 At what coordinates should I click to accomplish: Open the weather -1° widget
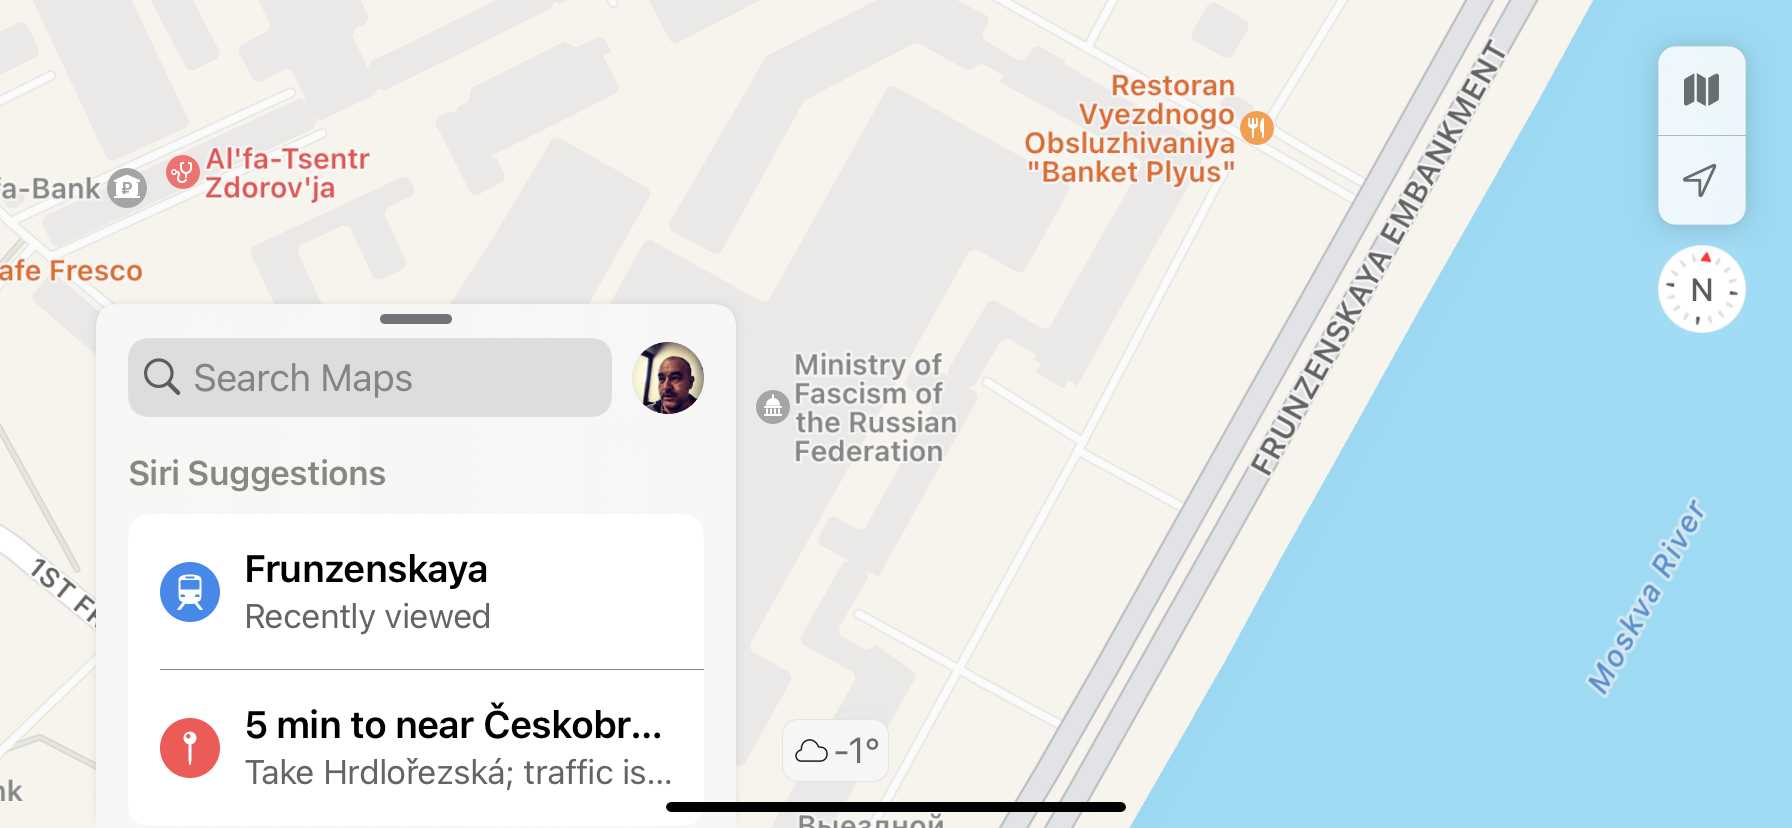[836, 750]
